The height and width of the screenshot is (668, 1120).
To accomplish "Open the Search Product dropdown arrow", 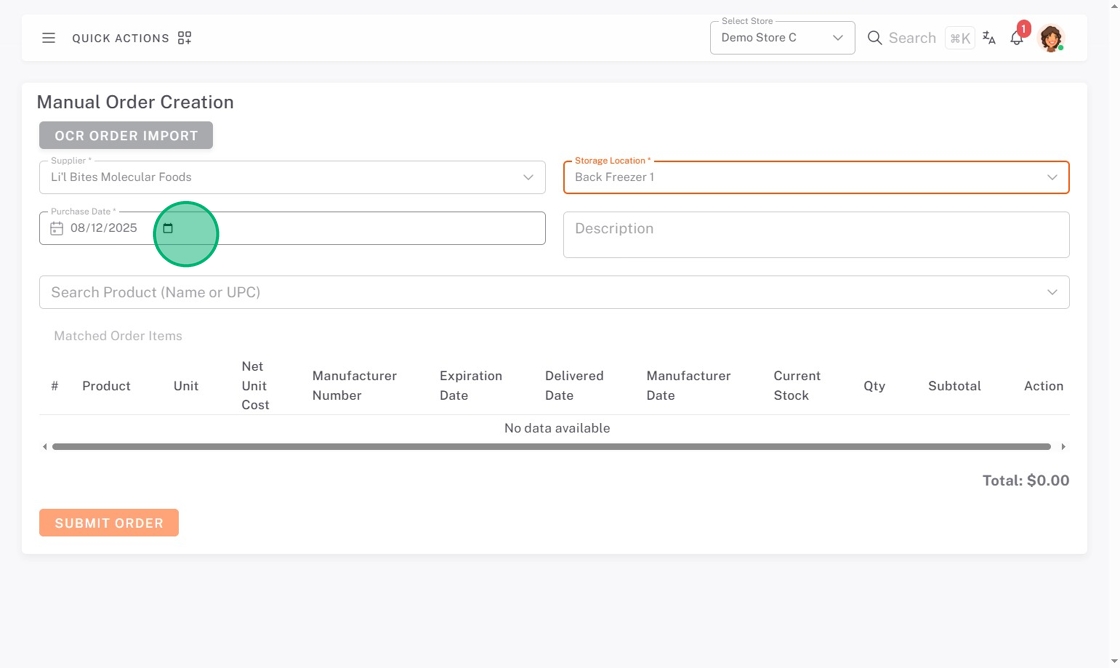I will [1052, 292].
